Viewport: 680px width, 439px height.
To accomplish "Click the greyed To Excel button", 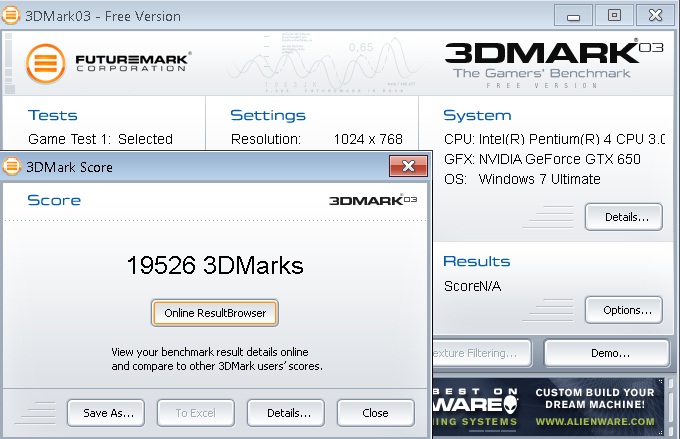I will click(196, 413).
